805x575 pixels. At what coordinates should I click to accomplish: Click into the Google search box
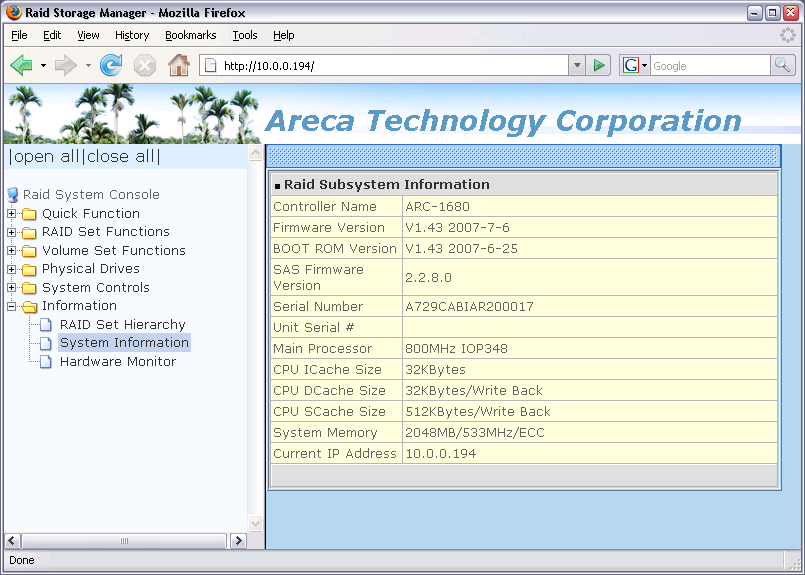(711, 66)
